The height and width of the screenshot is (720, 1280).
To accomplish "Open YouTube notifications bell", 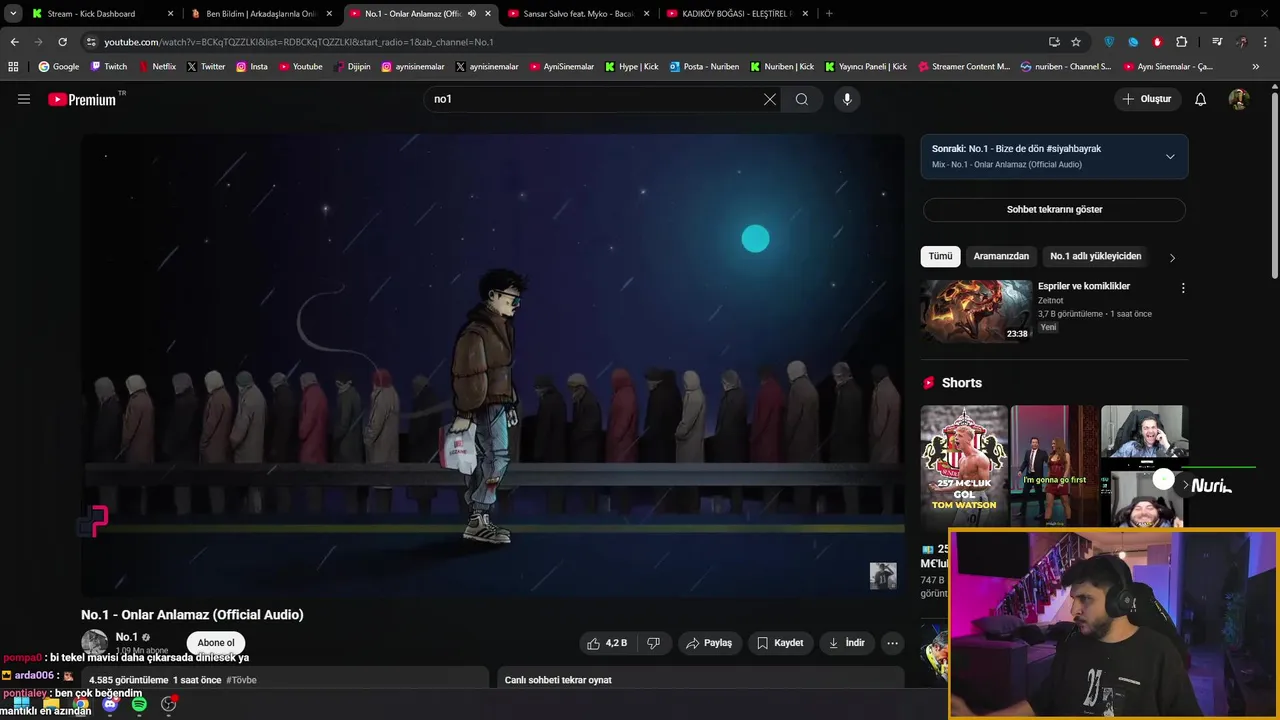I will (x=1201, y=99).
